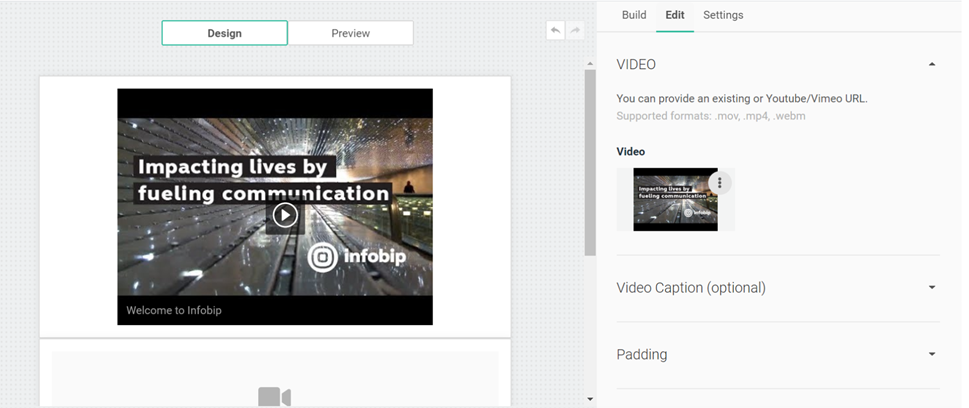Open the Build tab
This screenshot has width=969, height=408.
tap(634, 15)
